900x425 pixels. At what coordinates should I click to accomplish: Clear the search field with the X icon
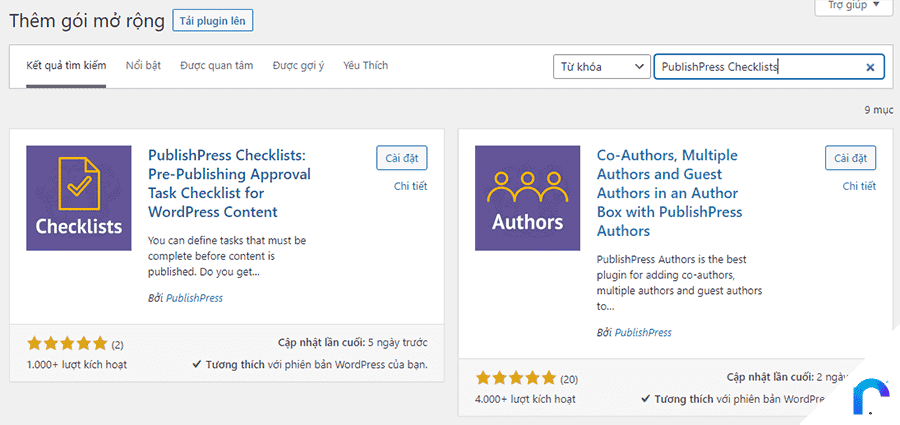pyautogui.click(x=870, y=67)
